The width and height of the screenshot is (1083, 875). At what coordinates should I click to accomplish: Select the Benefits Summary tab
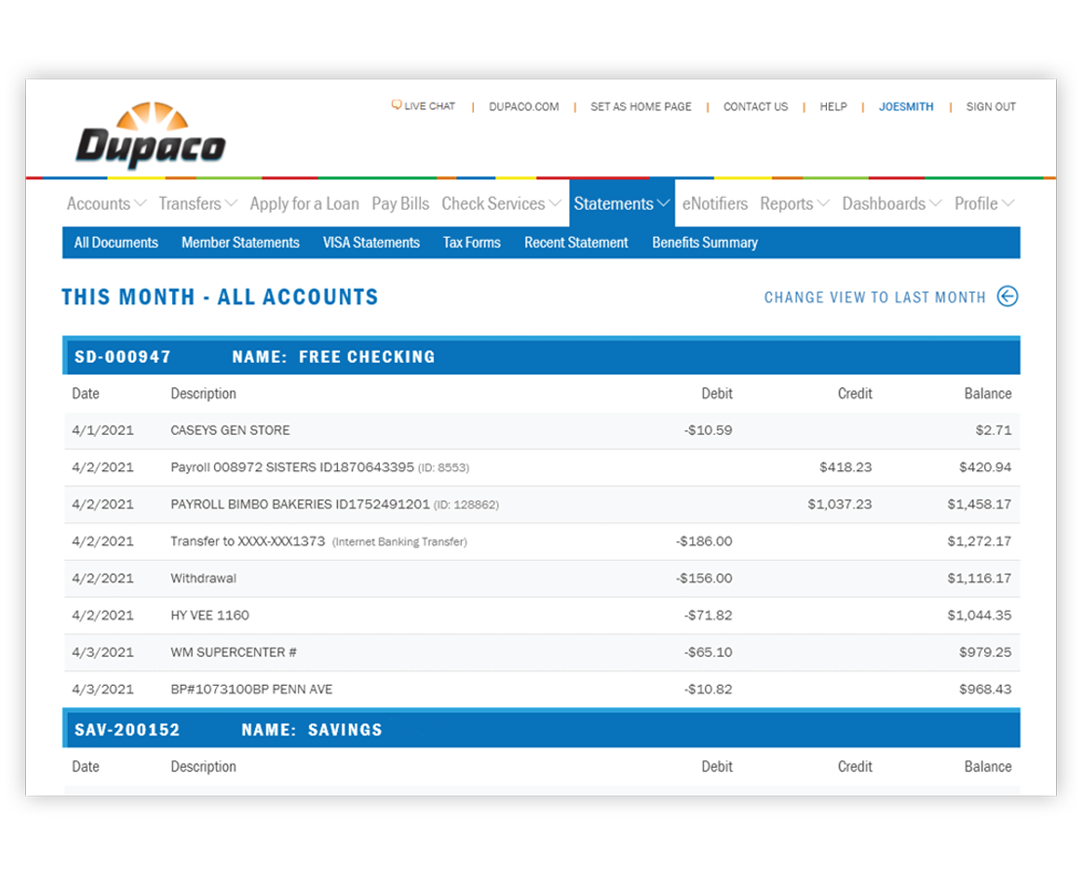[x=705, y=242]
